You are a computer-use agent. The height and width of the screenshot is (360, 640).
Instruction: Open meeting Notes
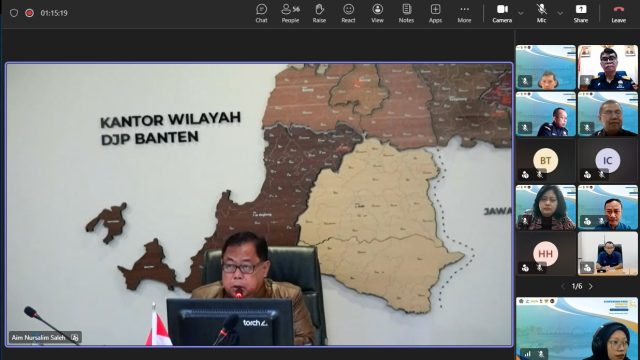point(406,13)
